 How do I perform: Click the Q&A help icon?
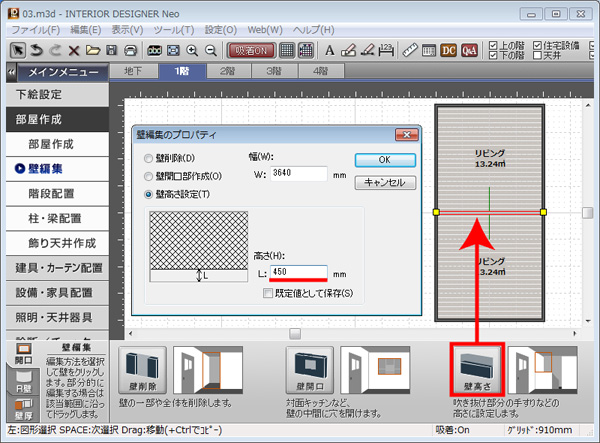[x=469, y=50]
